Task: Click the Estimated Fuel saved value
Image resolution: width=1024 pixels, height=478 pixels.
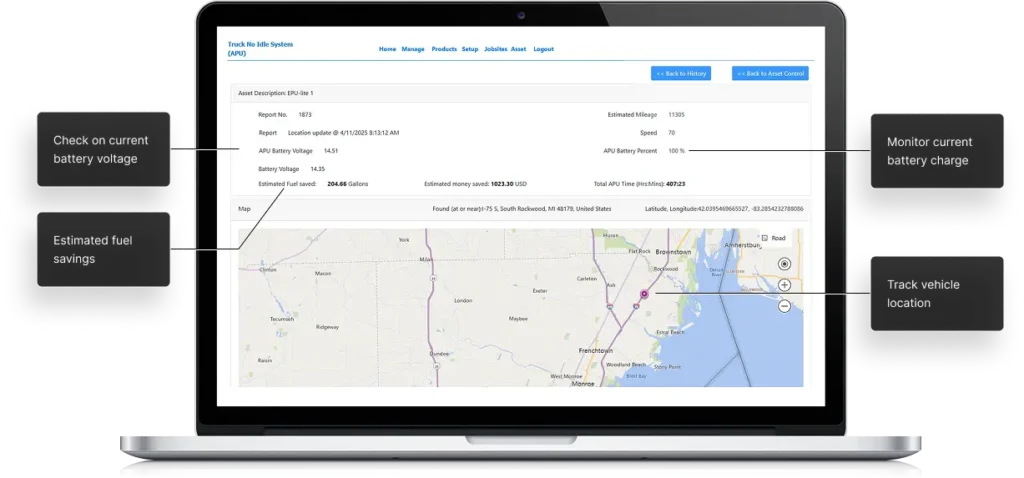Action: tap(343, 184)
